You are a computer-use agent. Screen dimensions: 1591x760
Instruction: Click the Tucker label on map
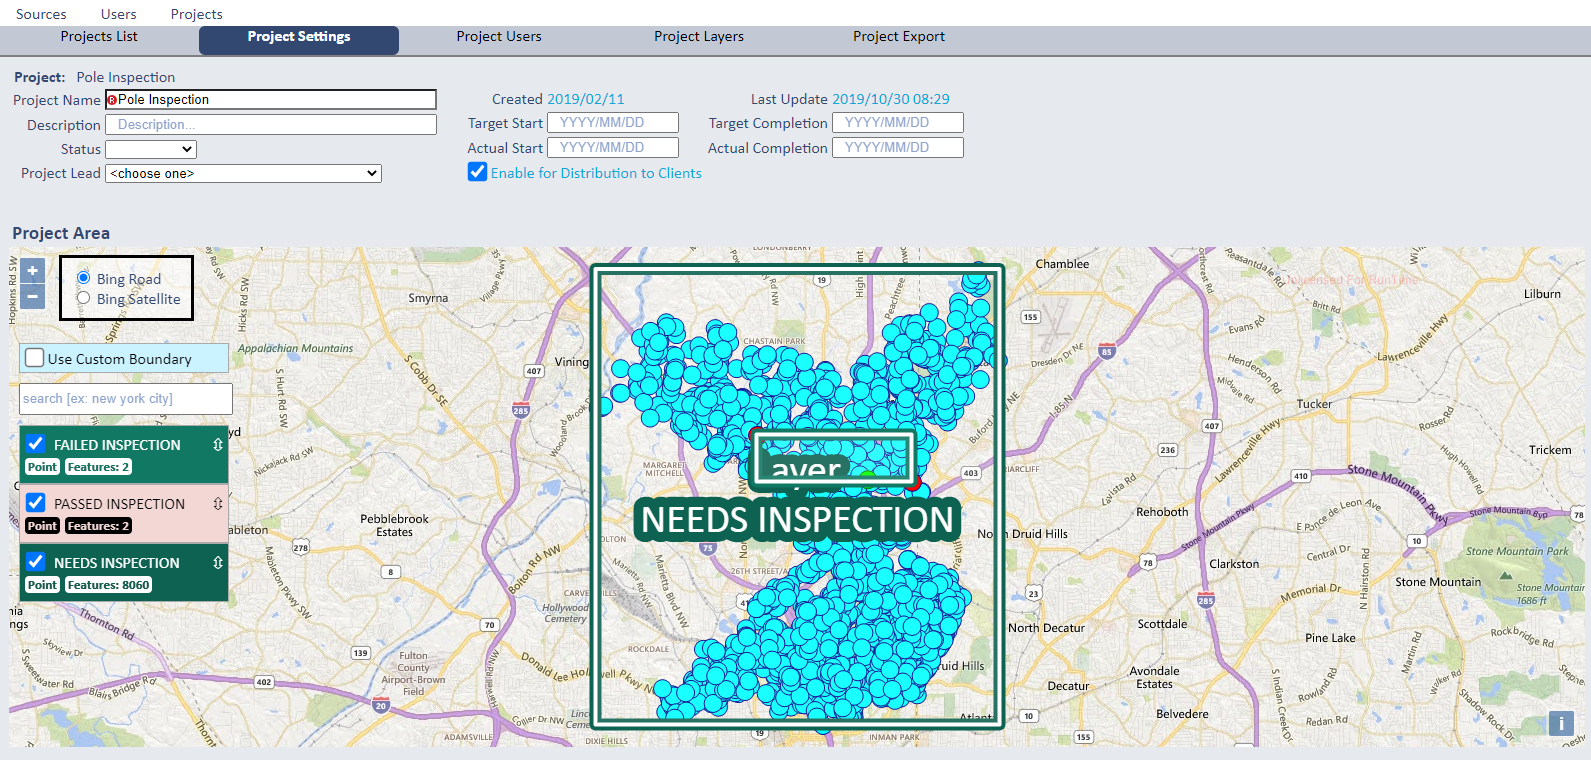[1314, 404]
